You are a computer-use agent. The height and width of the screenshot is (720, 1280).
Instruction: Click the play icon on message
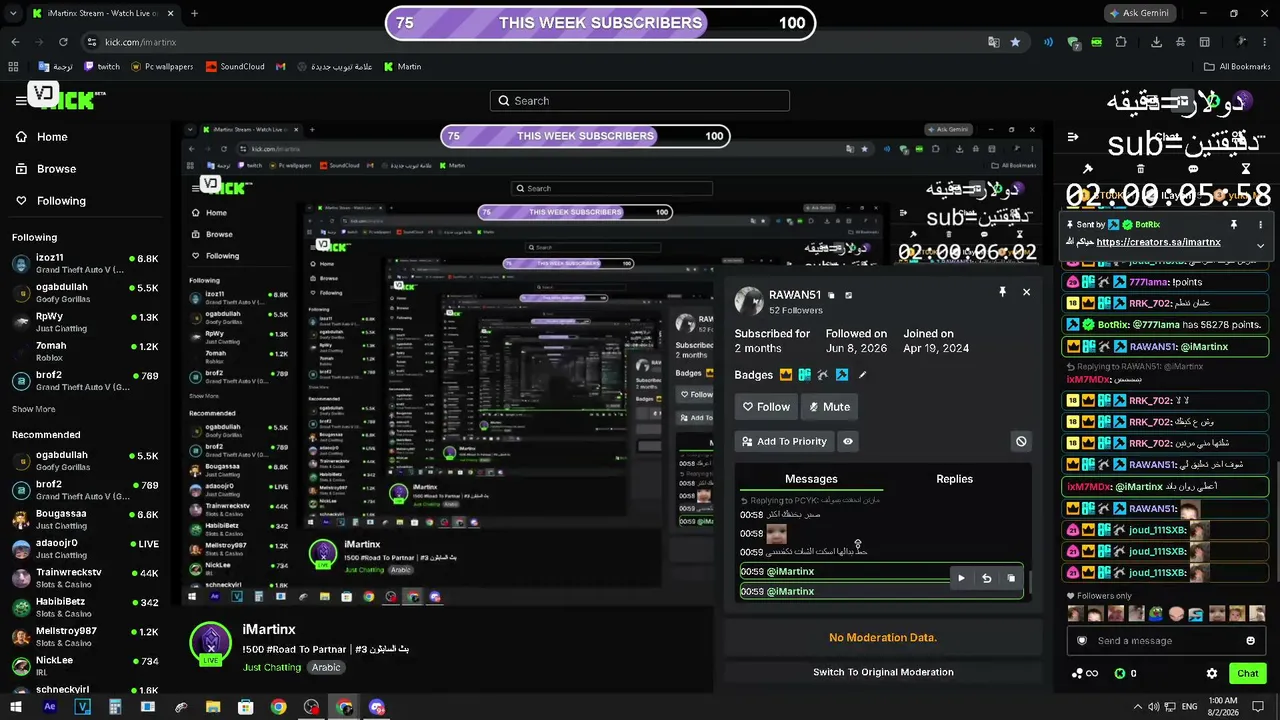[961, 578]
